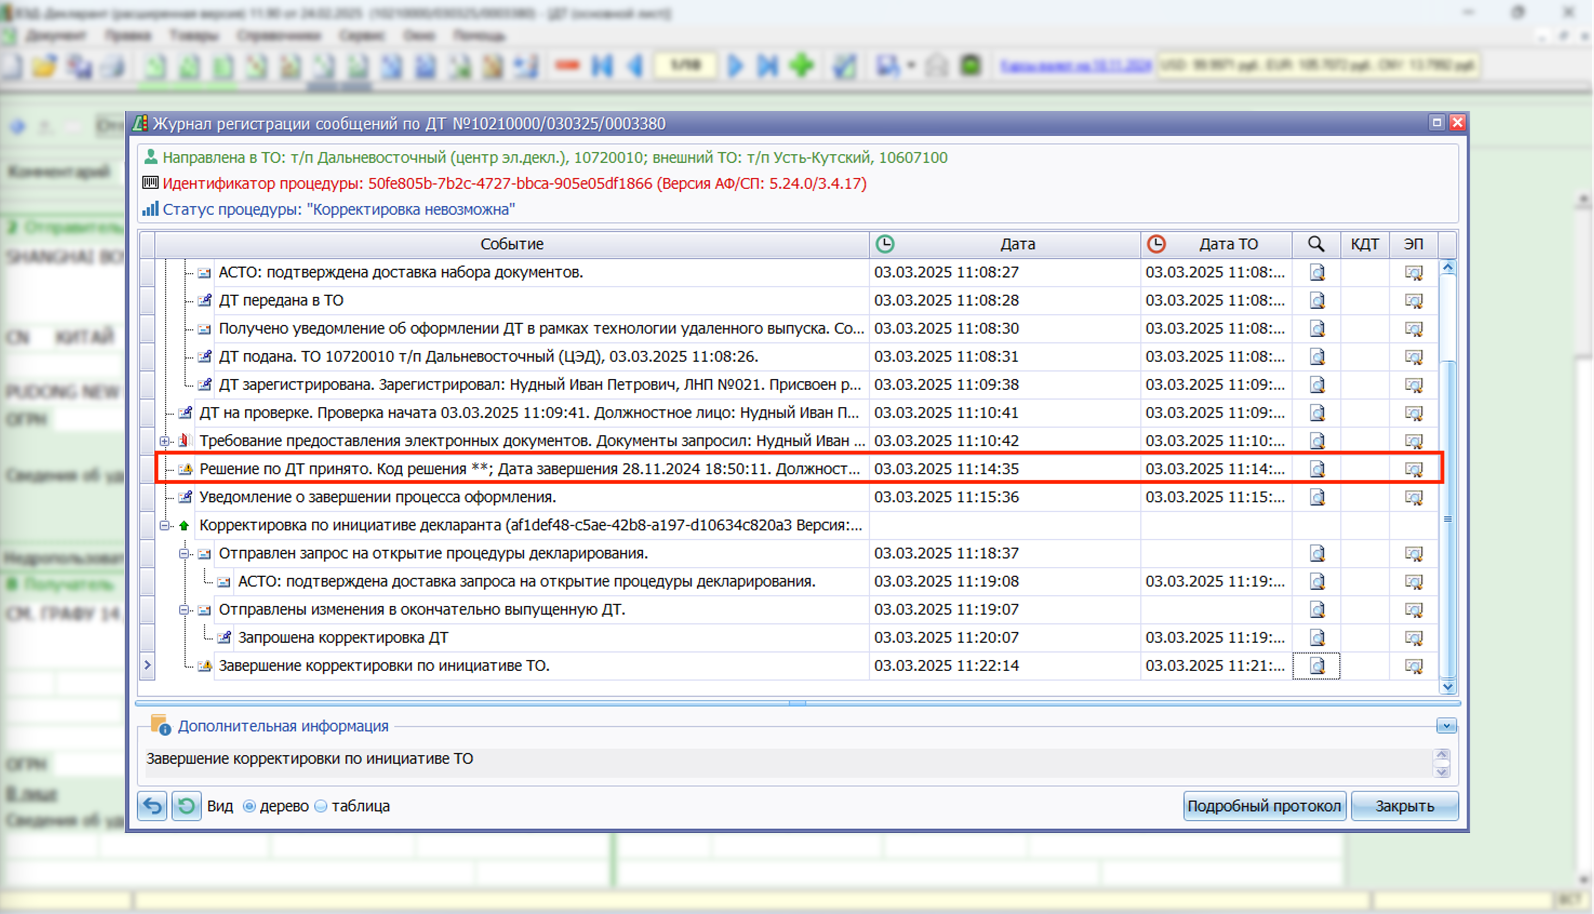Click ЭП icon in 'ДТ на проверке' row
The height and width of the screenshot is (914, 1594).
point(1413,413)
